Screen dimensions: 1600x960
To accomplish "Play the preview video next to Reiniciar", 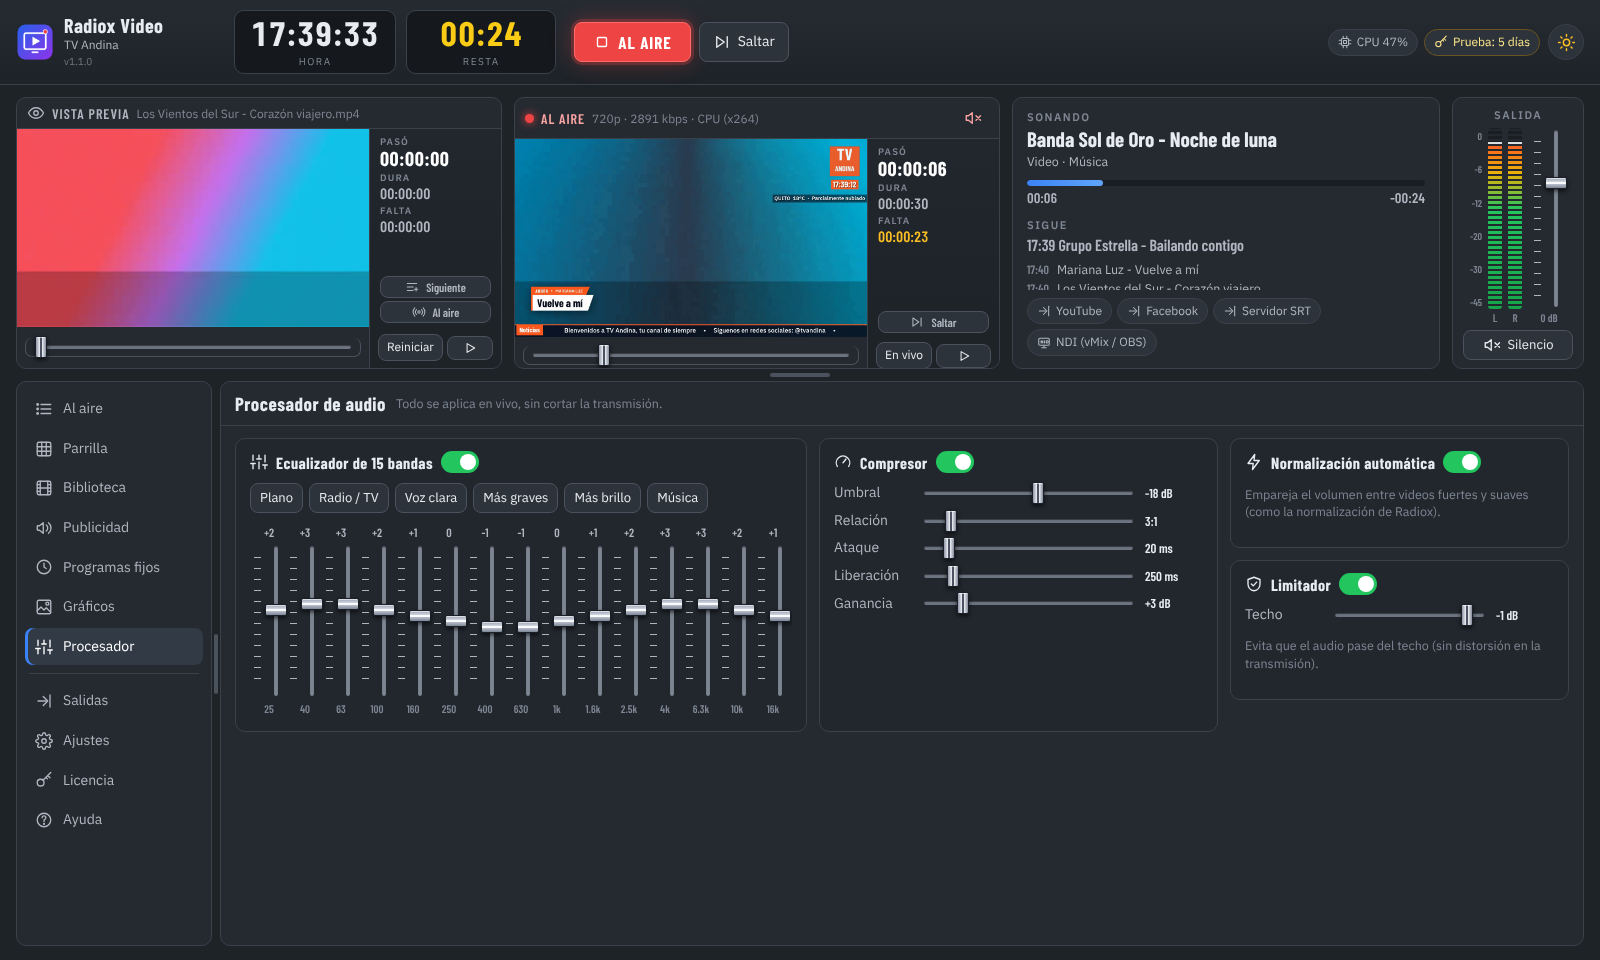I will tap(470, 348).
